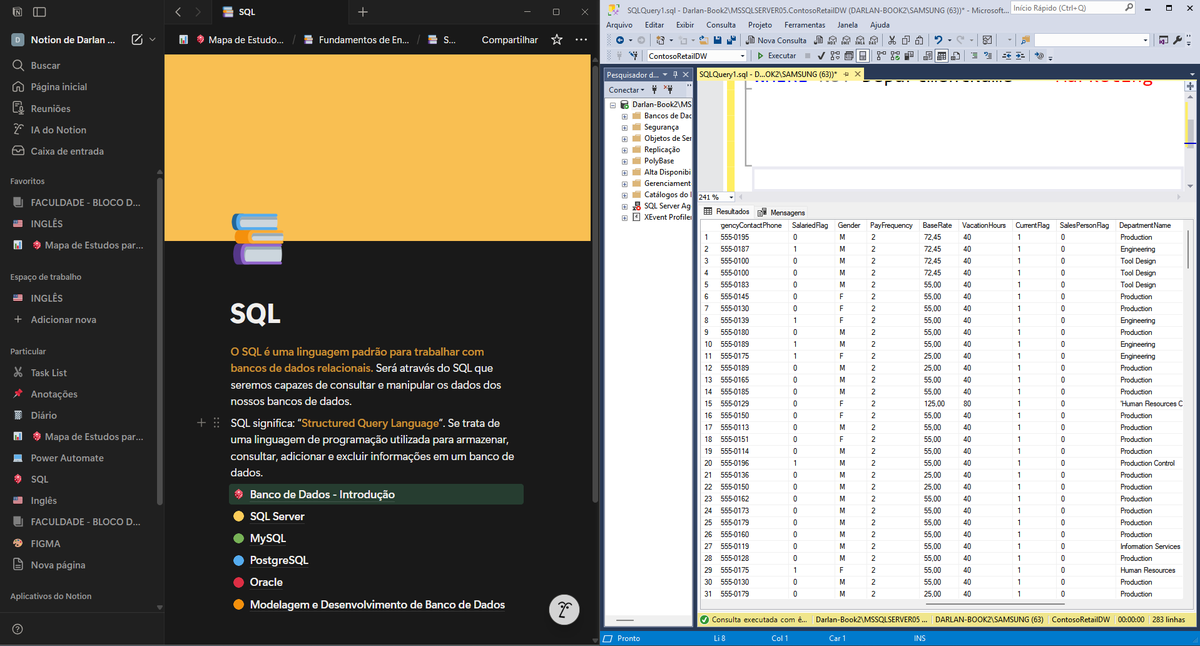
Task: Open Notion workspace switcher chevron
Action: click(152, 40)
